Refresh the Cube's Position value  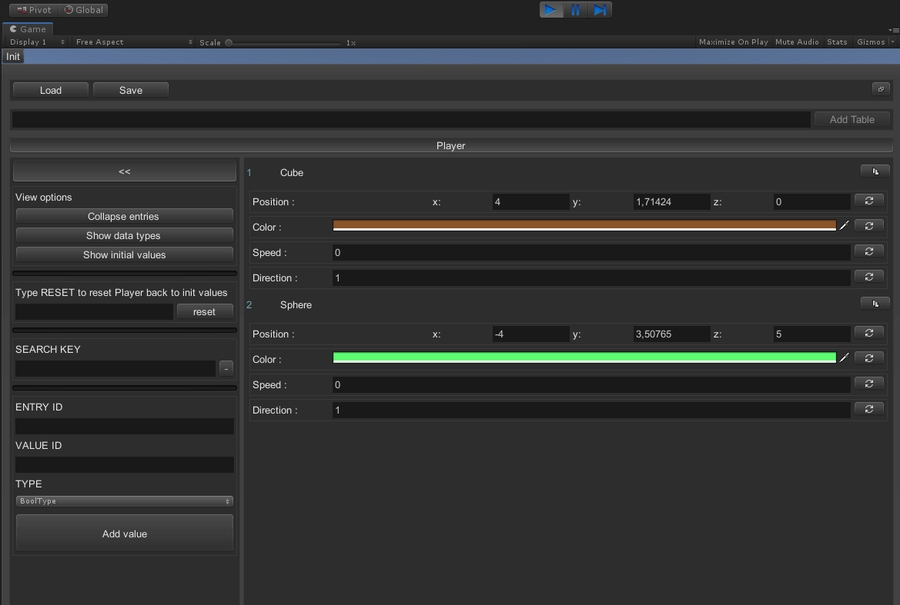click(869, 200)
